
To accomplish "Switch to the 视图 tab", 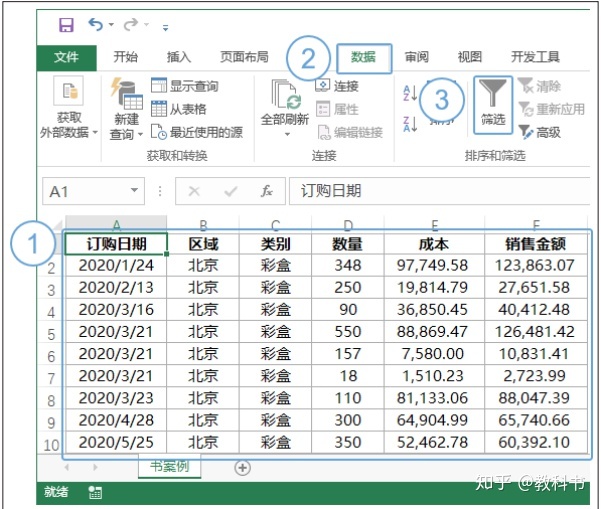I will click(470, 57).
